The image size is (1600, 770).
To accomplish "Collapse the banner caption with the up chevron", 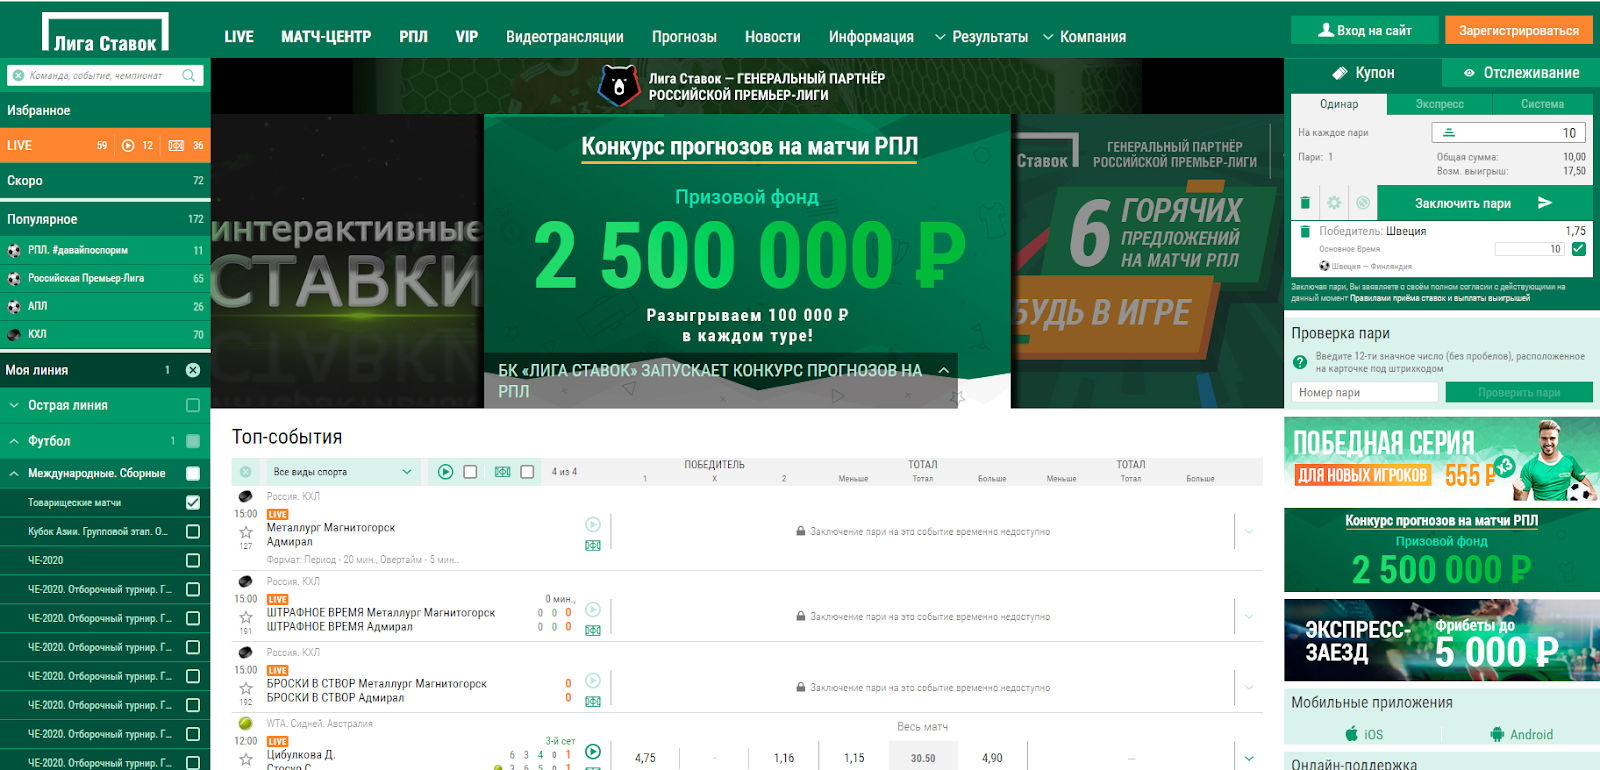I will click(x=943, y=370).
